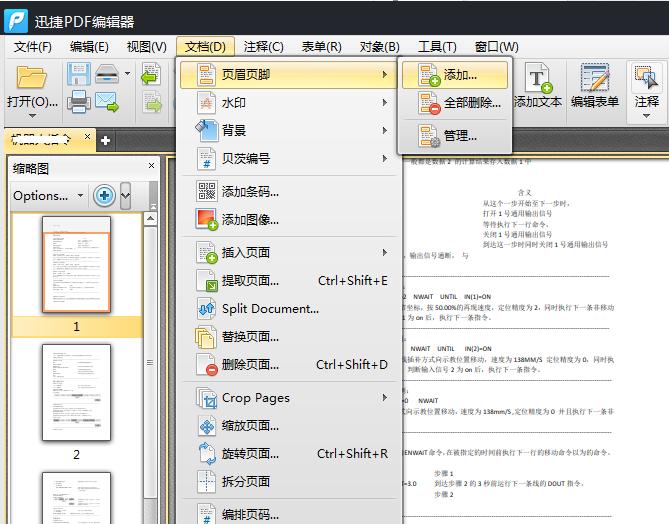Click the next page document icon
The height and width of the screenshot is (524, 669).
point(152,102)
